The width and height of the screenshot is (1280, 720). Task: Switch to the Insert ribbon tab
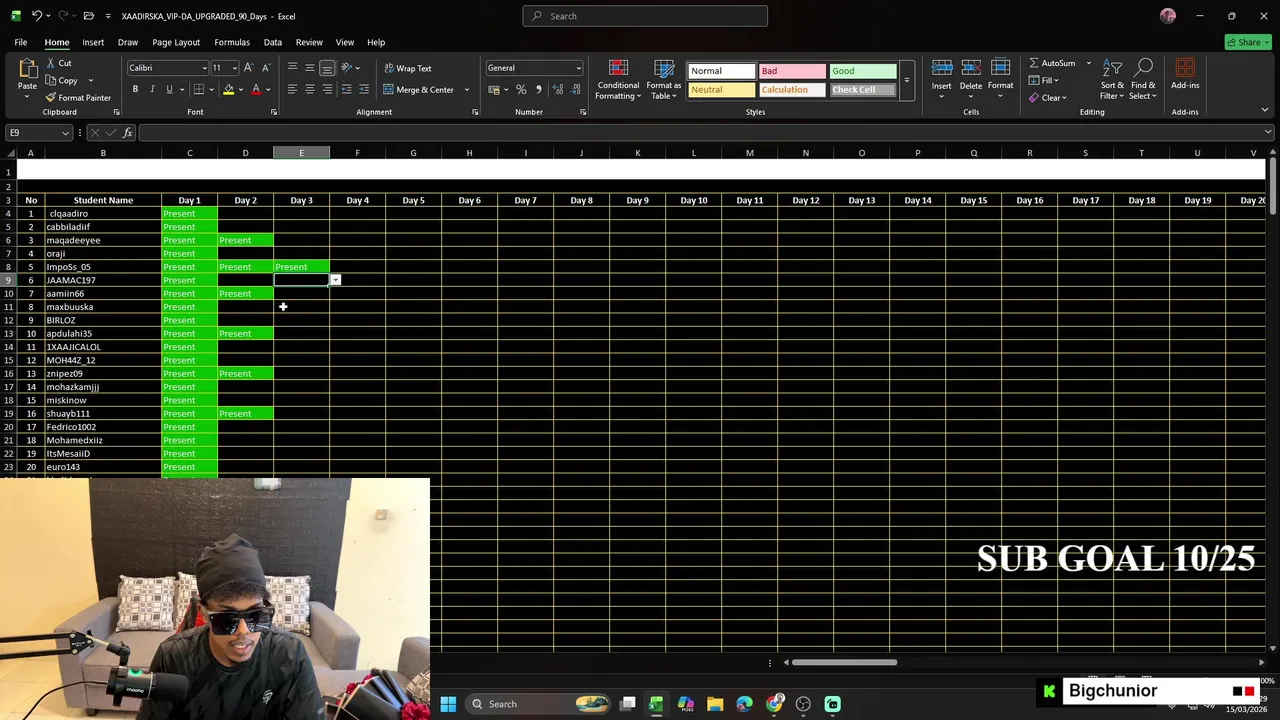tap(93, 42)
